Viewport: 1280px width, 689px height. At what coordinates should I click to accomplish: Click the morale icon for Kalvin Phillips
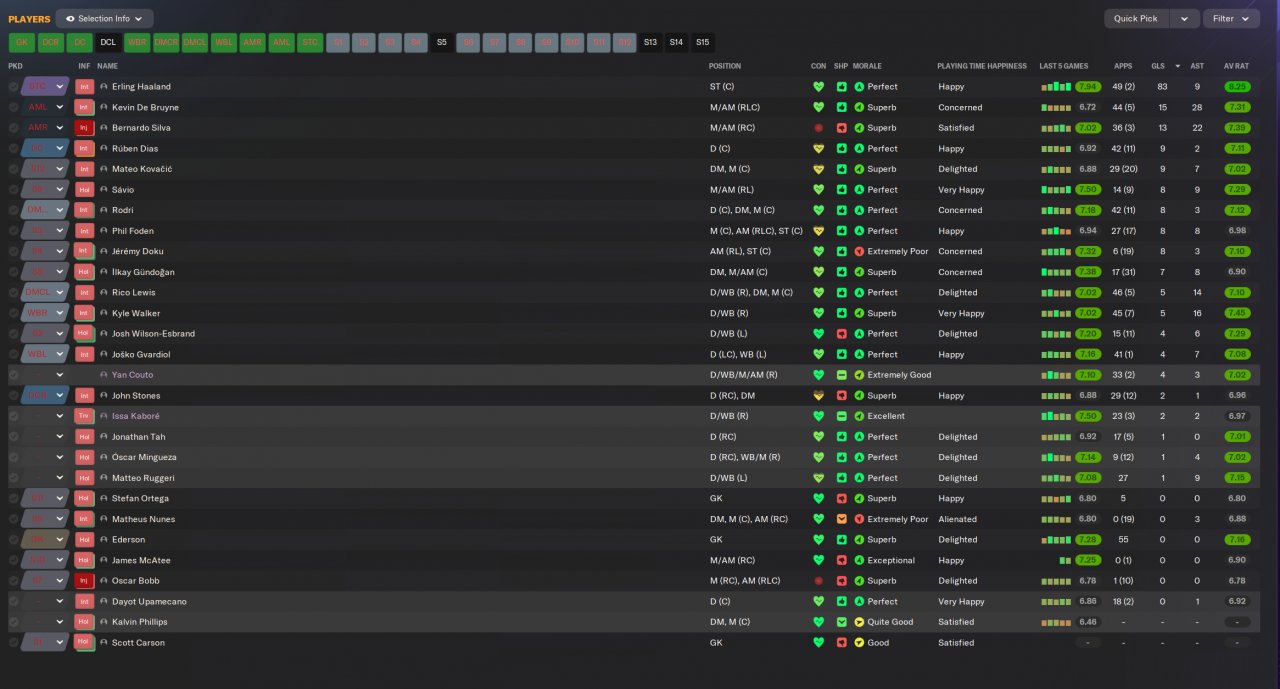click(x=859, y=622)
